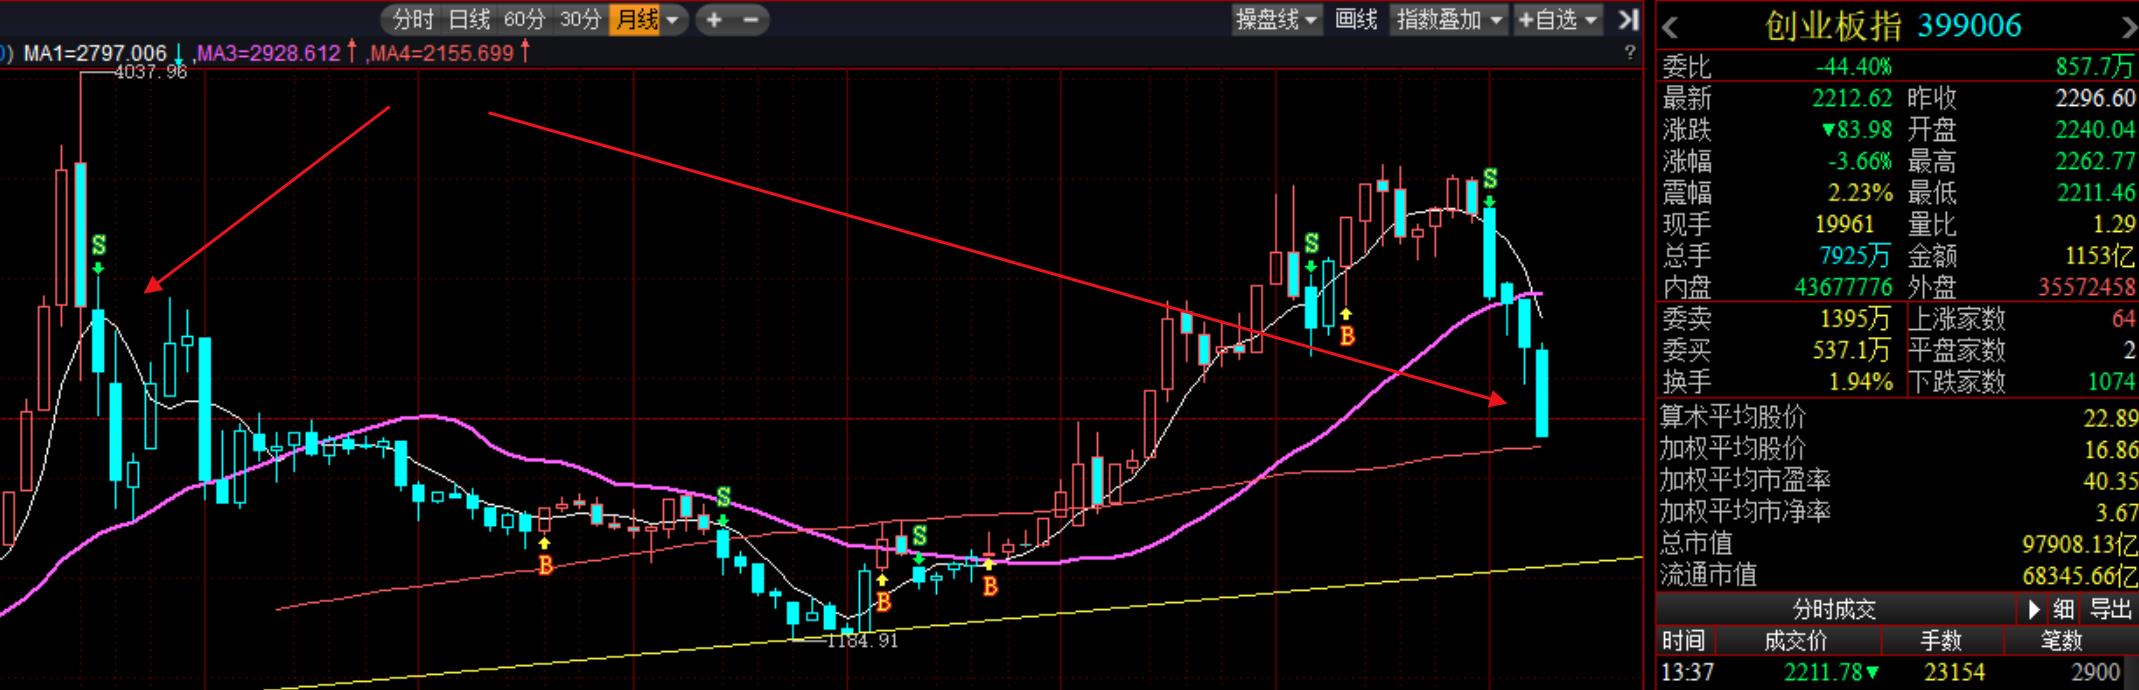2139x690 pixels.
Task: Click the 画线 drawing button
Action: [x=1356, y=19]
